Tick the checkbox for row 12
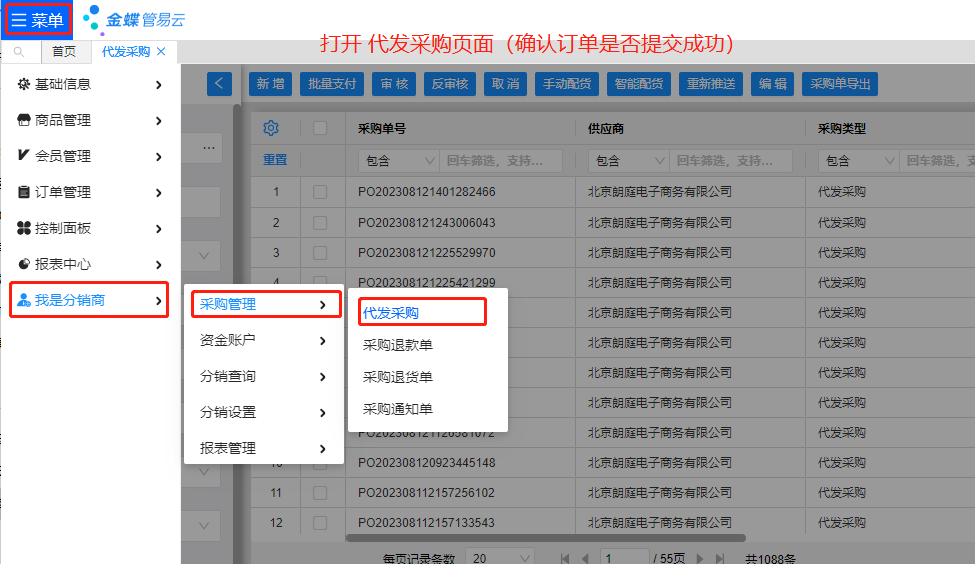This screenshot has height=564, width=975. pyautogui.click(x=320, y=522)
